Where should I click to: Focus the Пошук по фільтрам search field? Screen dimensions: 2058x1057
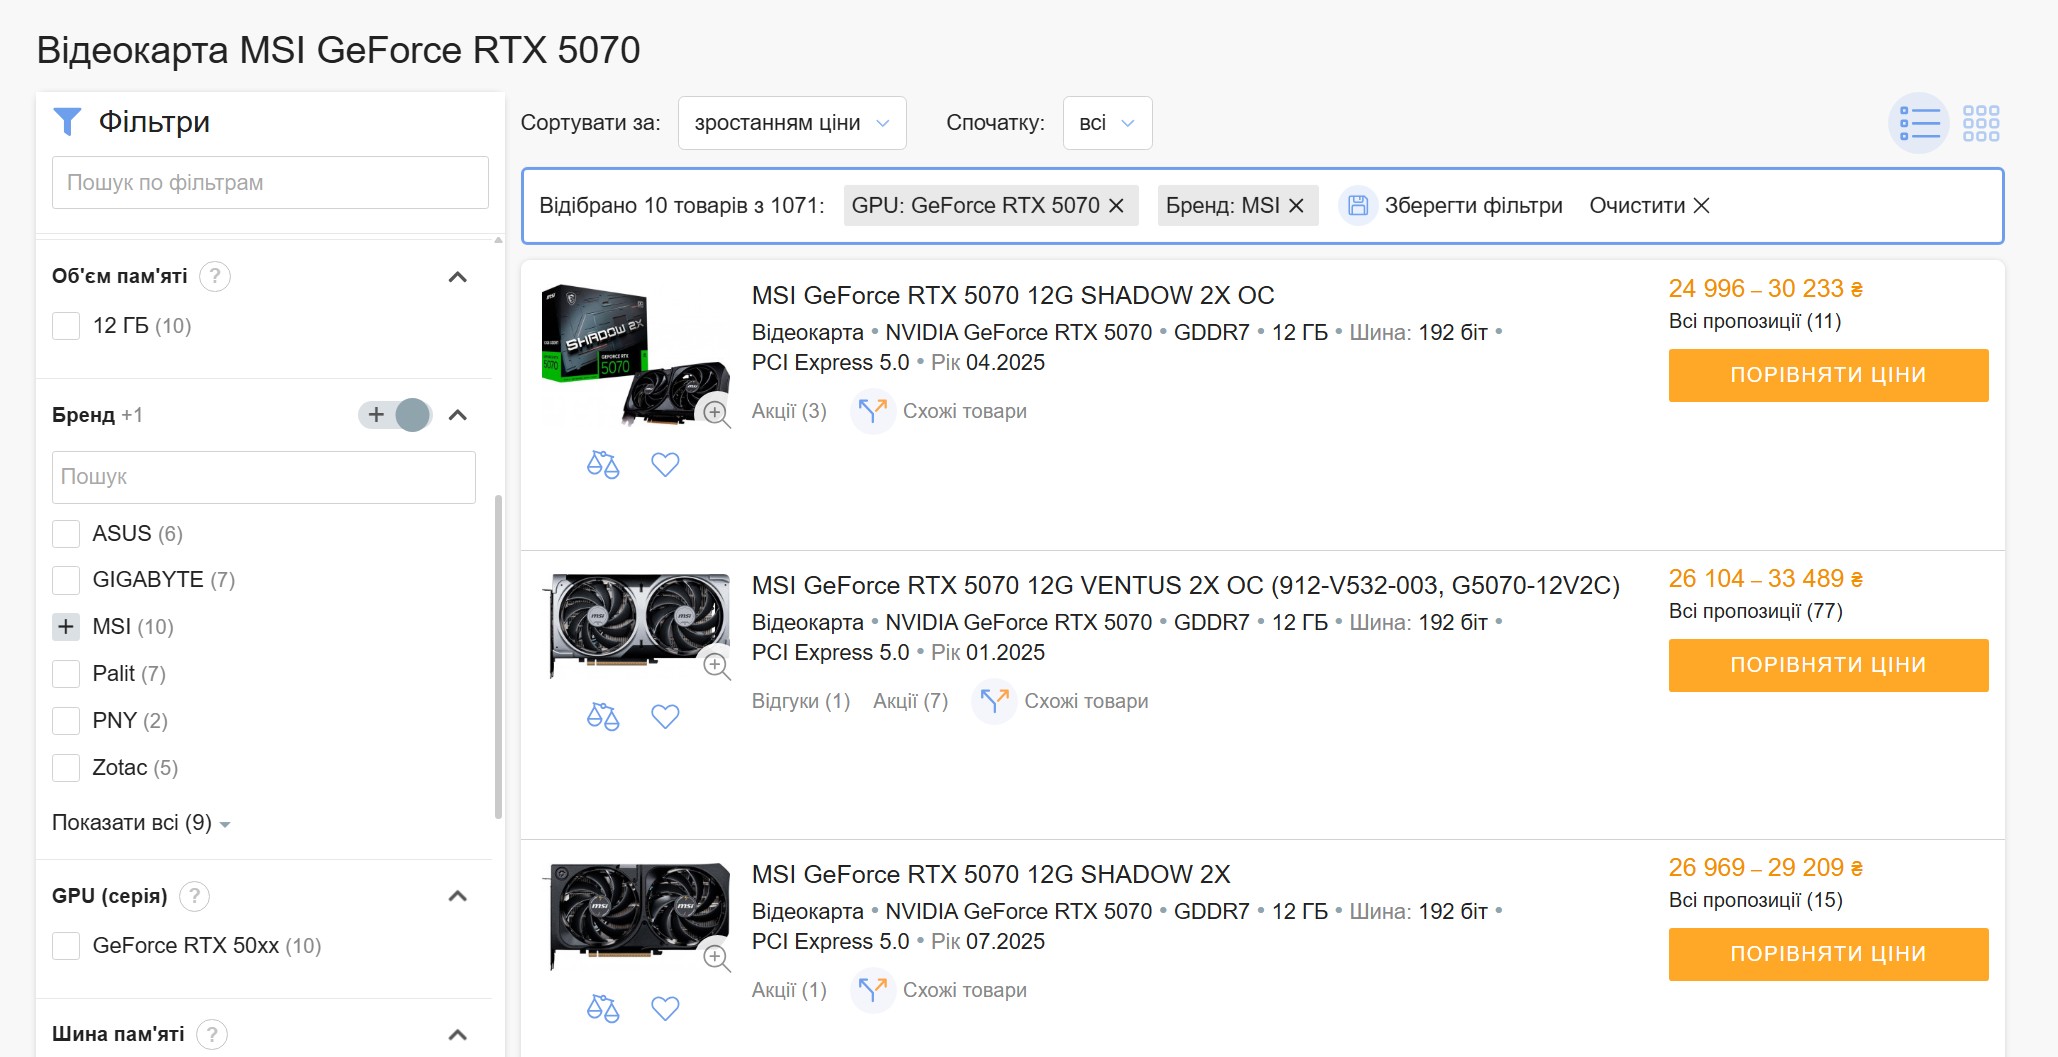pyautogui.click(x=270, y=182)
